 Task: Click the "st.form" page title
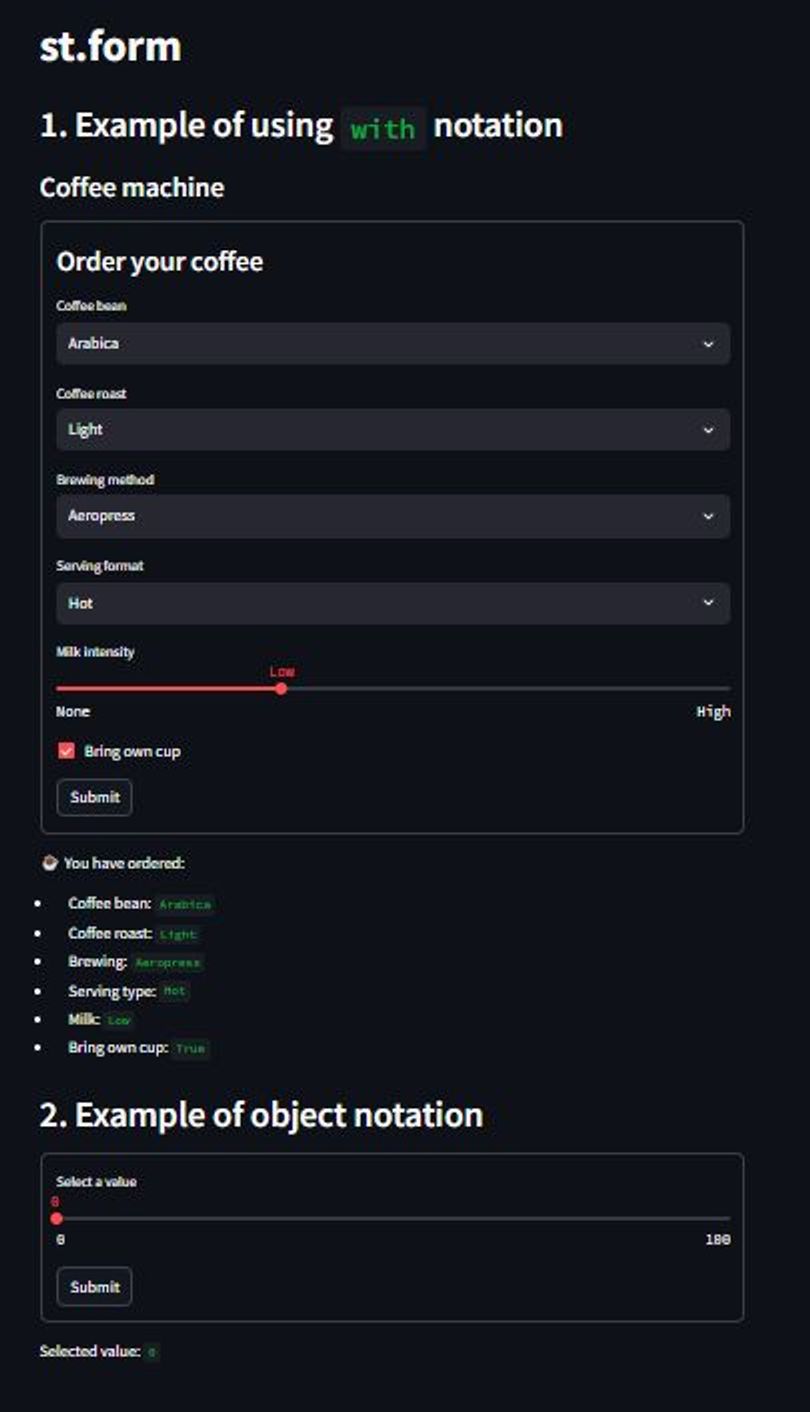pos(110,47)
